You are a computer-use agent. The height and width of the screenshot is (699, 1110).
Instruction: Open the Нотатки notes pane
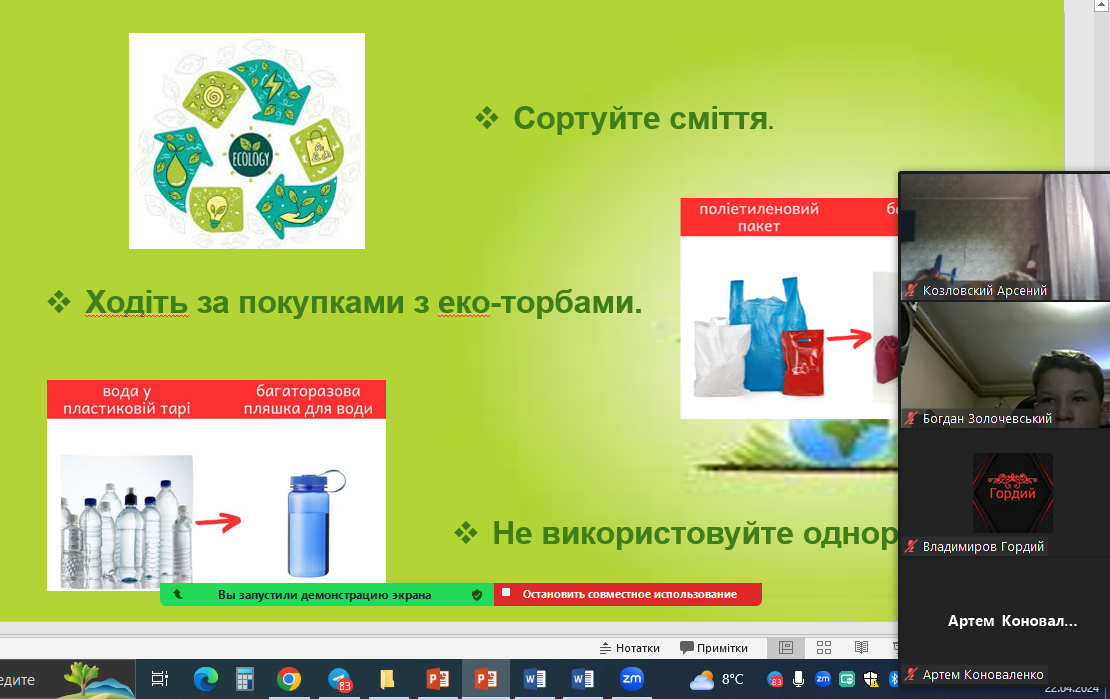coord(629,647)
